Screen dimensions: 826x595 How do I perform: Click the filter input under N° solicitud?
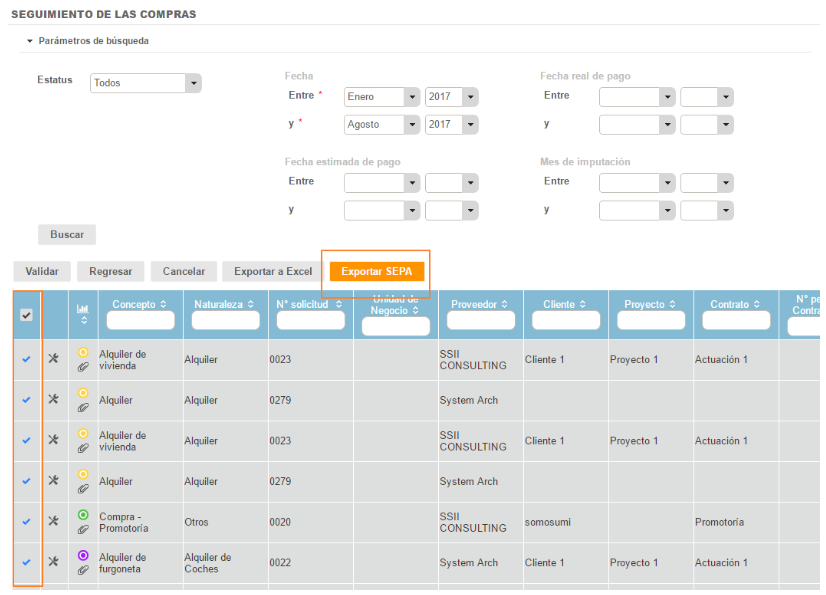pyautogui.click(x=311, y=320)
